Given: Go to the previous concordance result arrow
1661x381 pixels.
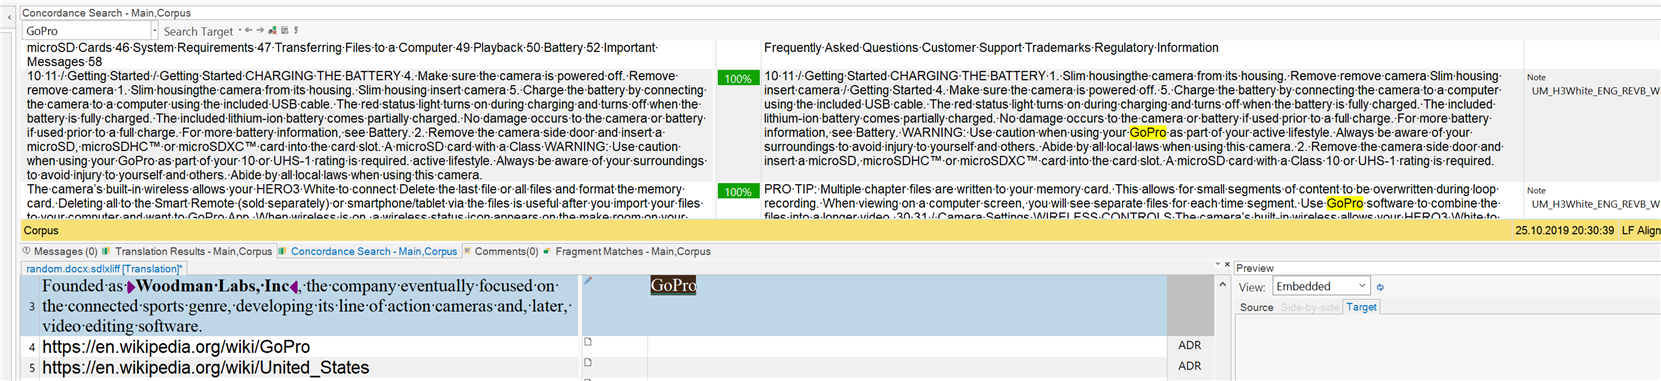Looking at the screenshot, I should [249, 30].
